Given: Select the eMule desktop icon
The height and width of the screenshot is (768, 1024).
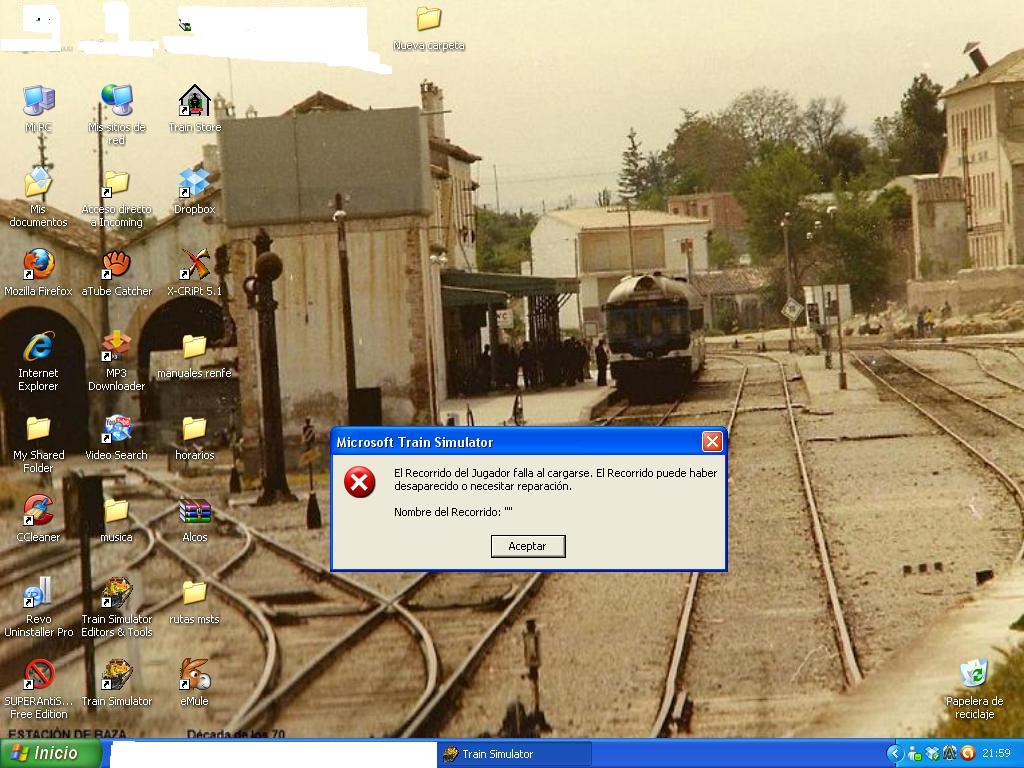Looking at the screenshot, I should click(x=194, y=675).
